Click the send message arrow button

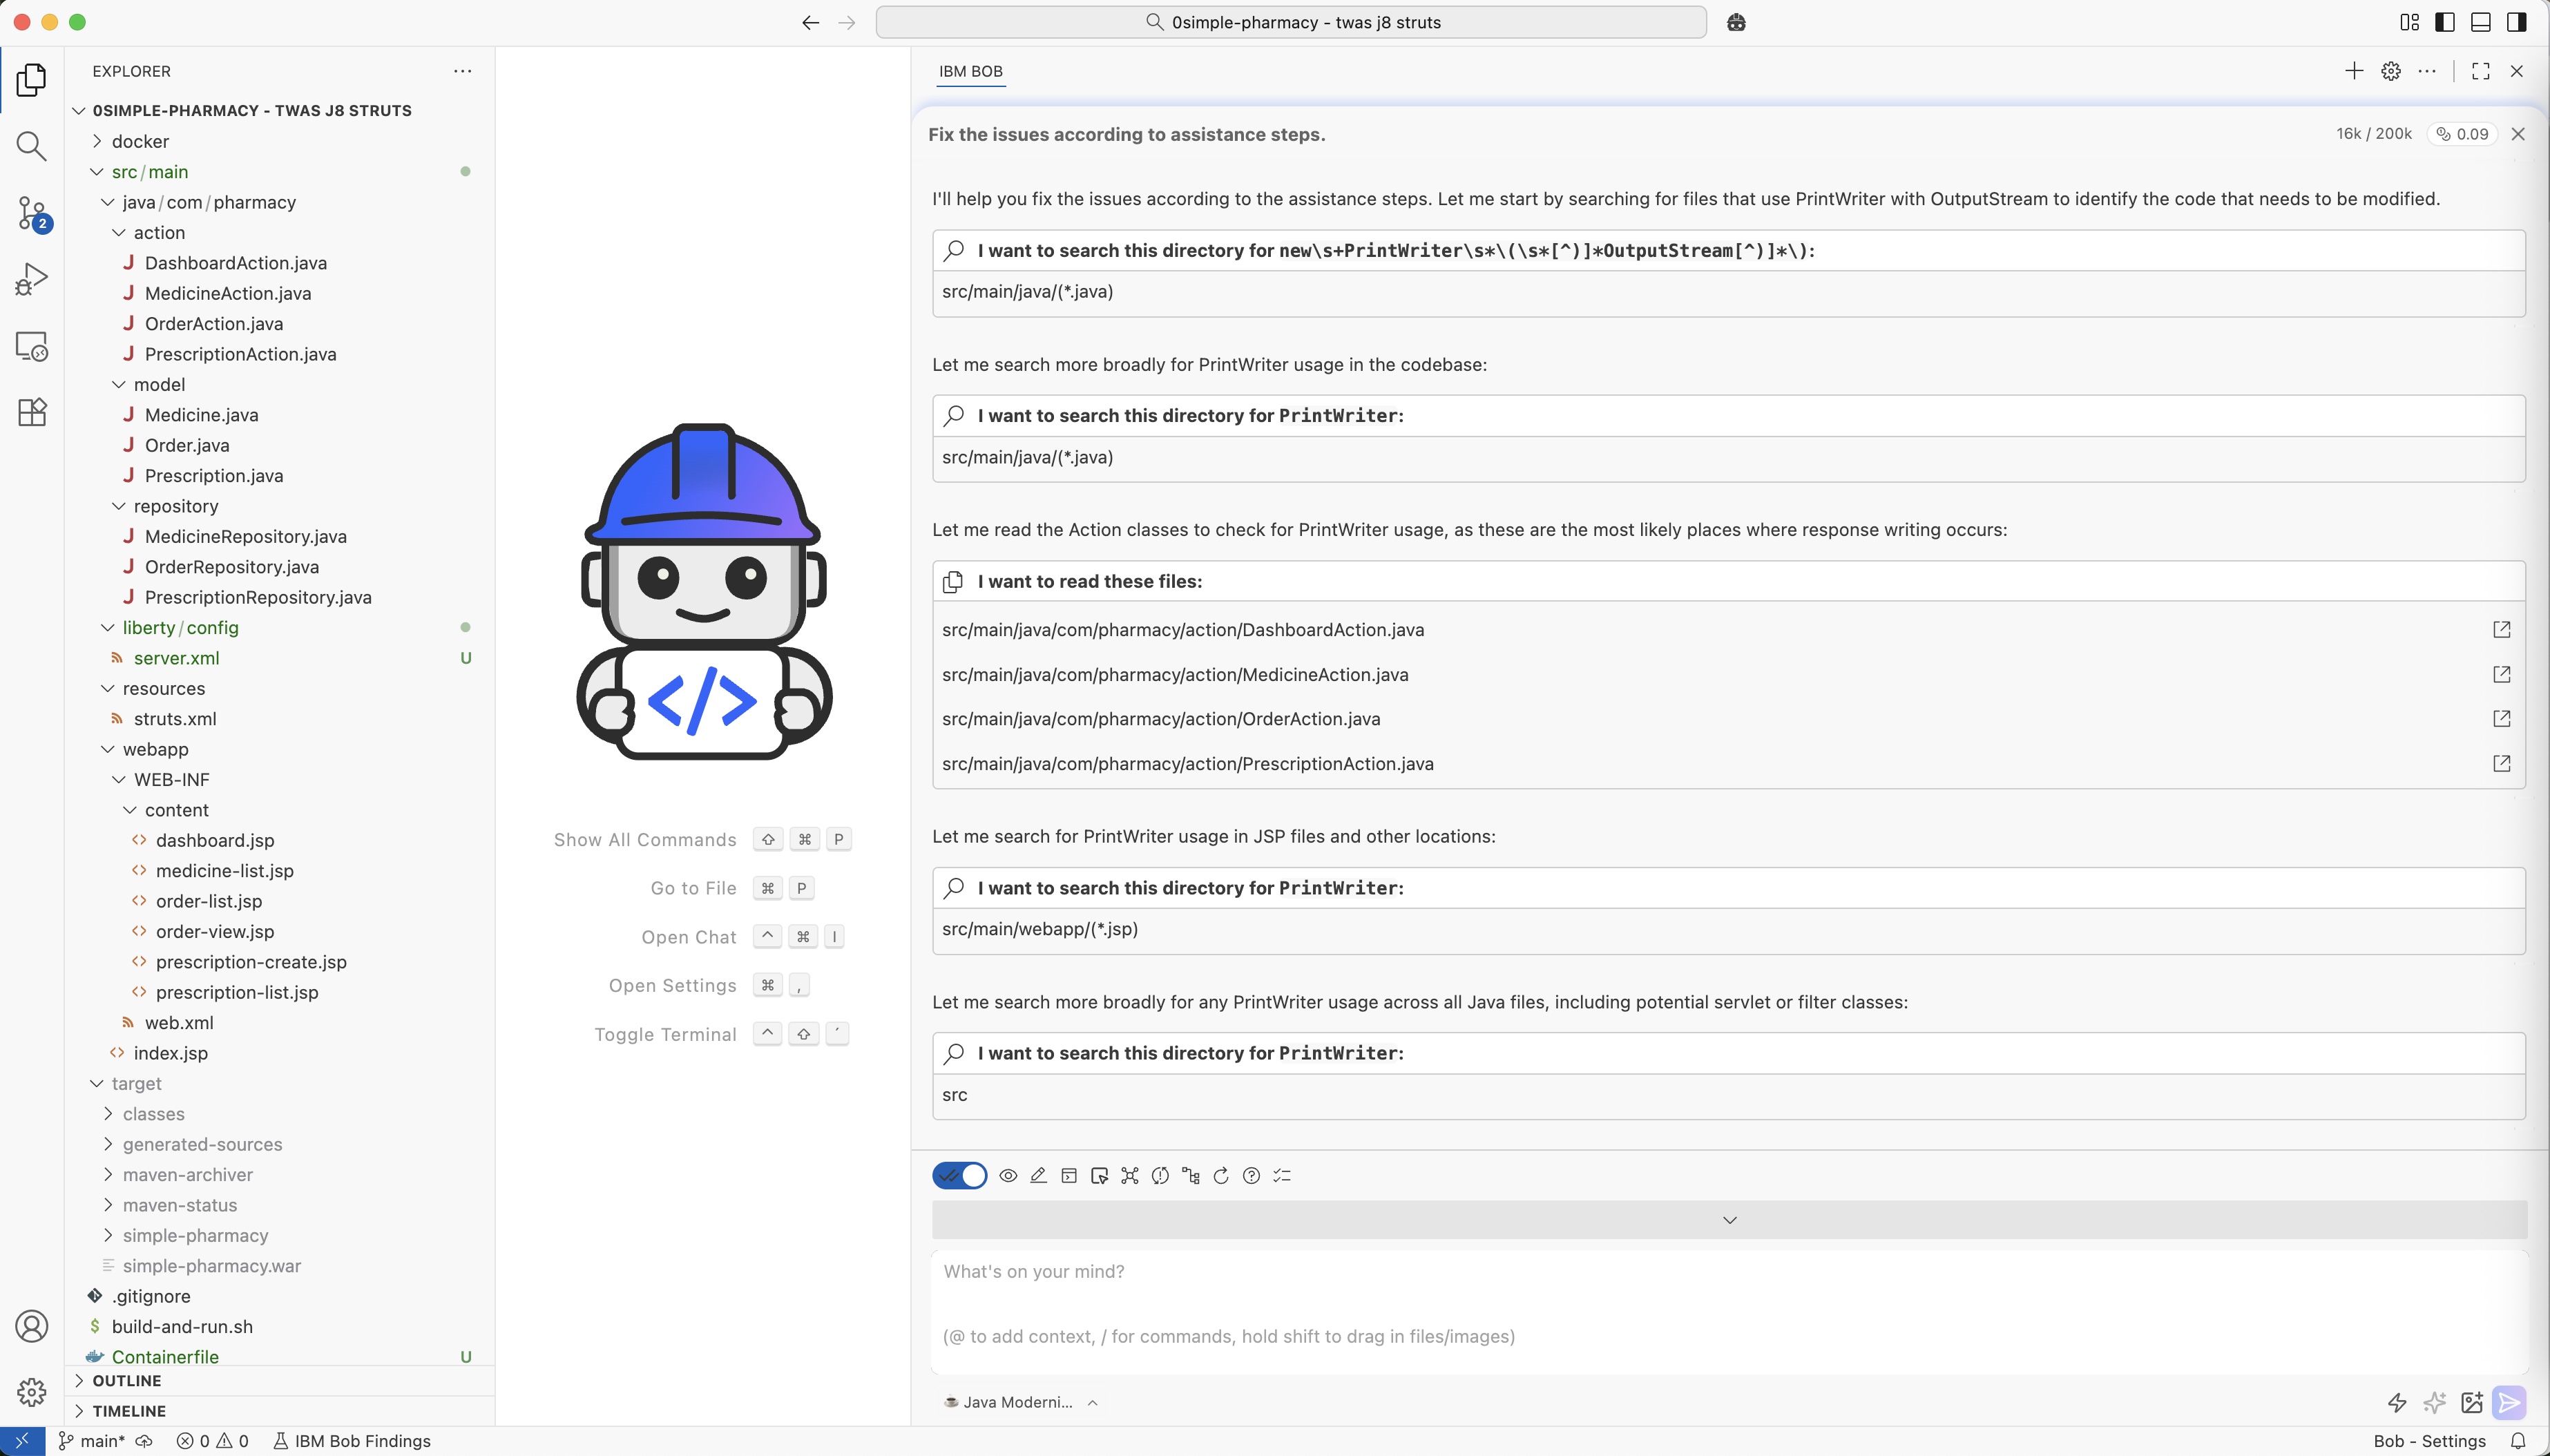(x=2509, y=1402)
